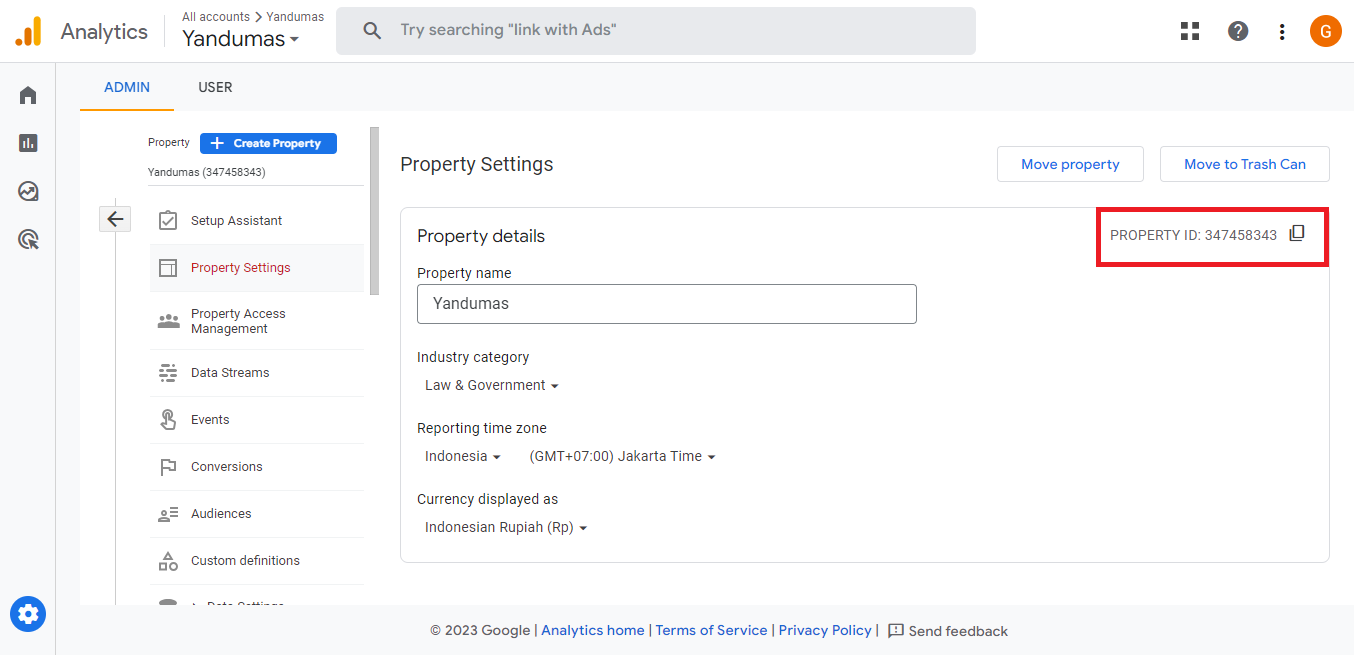The image size is (1354, 655).
Task: Click the Send feedback link text
Action: 958,631
